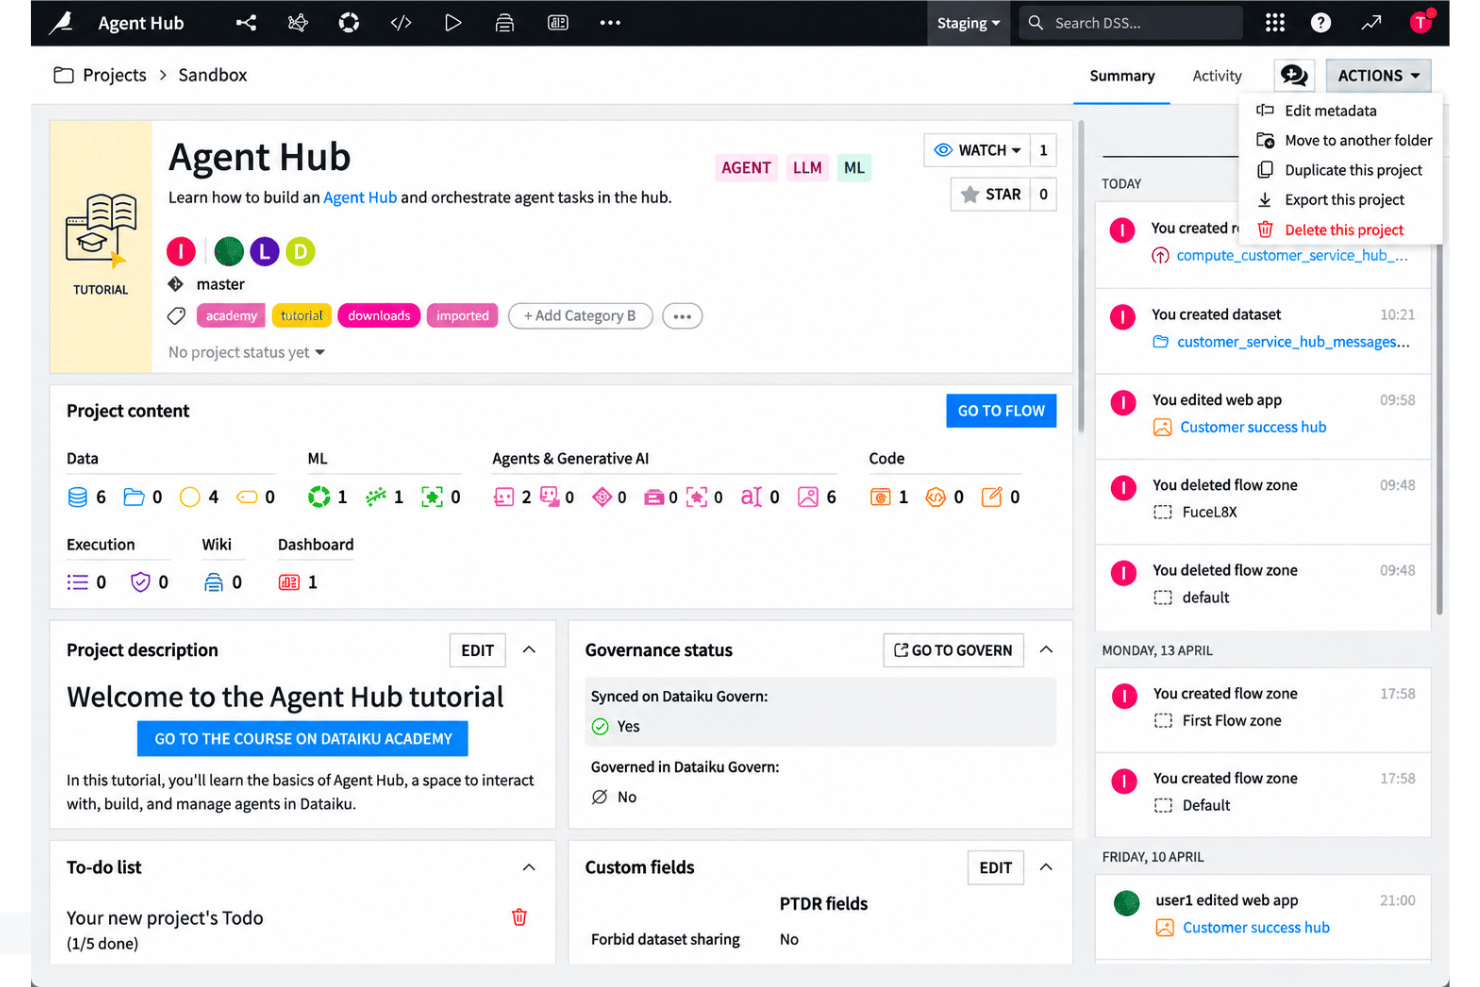Click the activity timeline scrollbar
The height and width of the screenshot is (987, 1480).
(x=1440, y=430)
